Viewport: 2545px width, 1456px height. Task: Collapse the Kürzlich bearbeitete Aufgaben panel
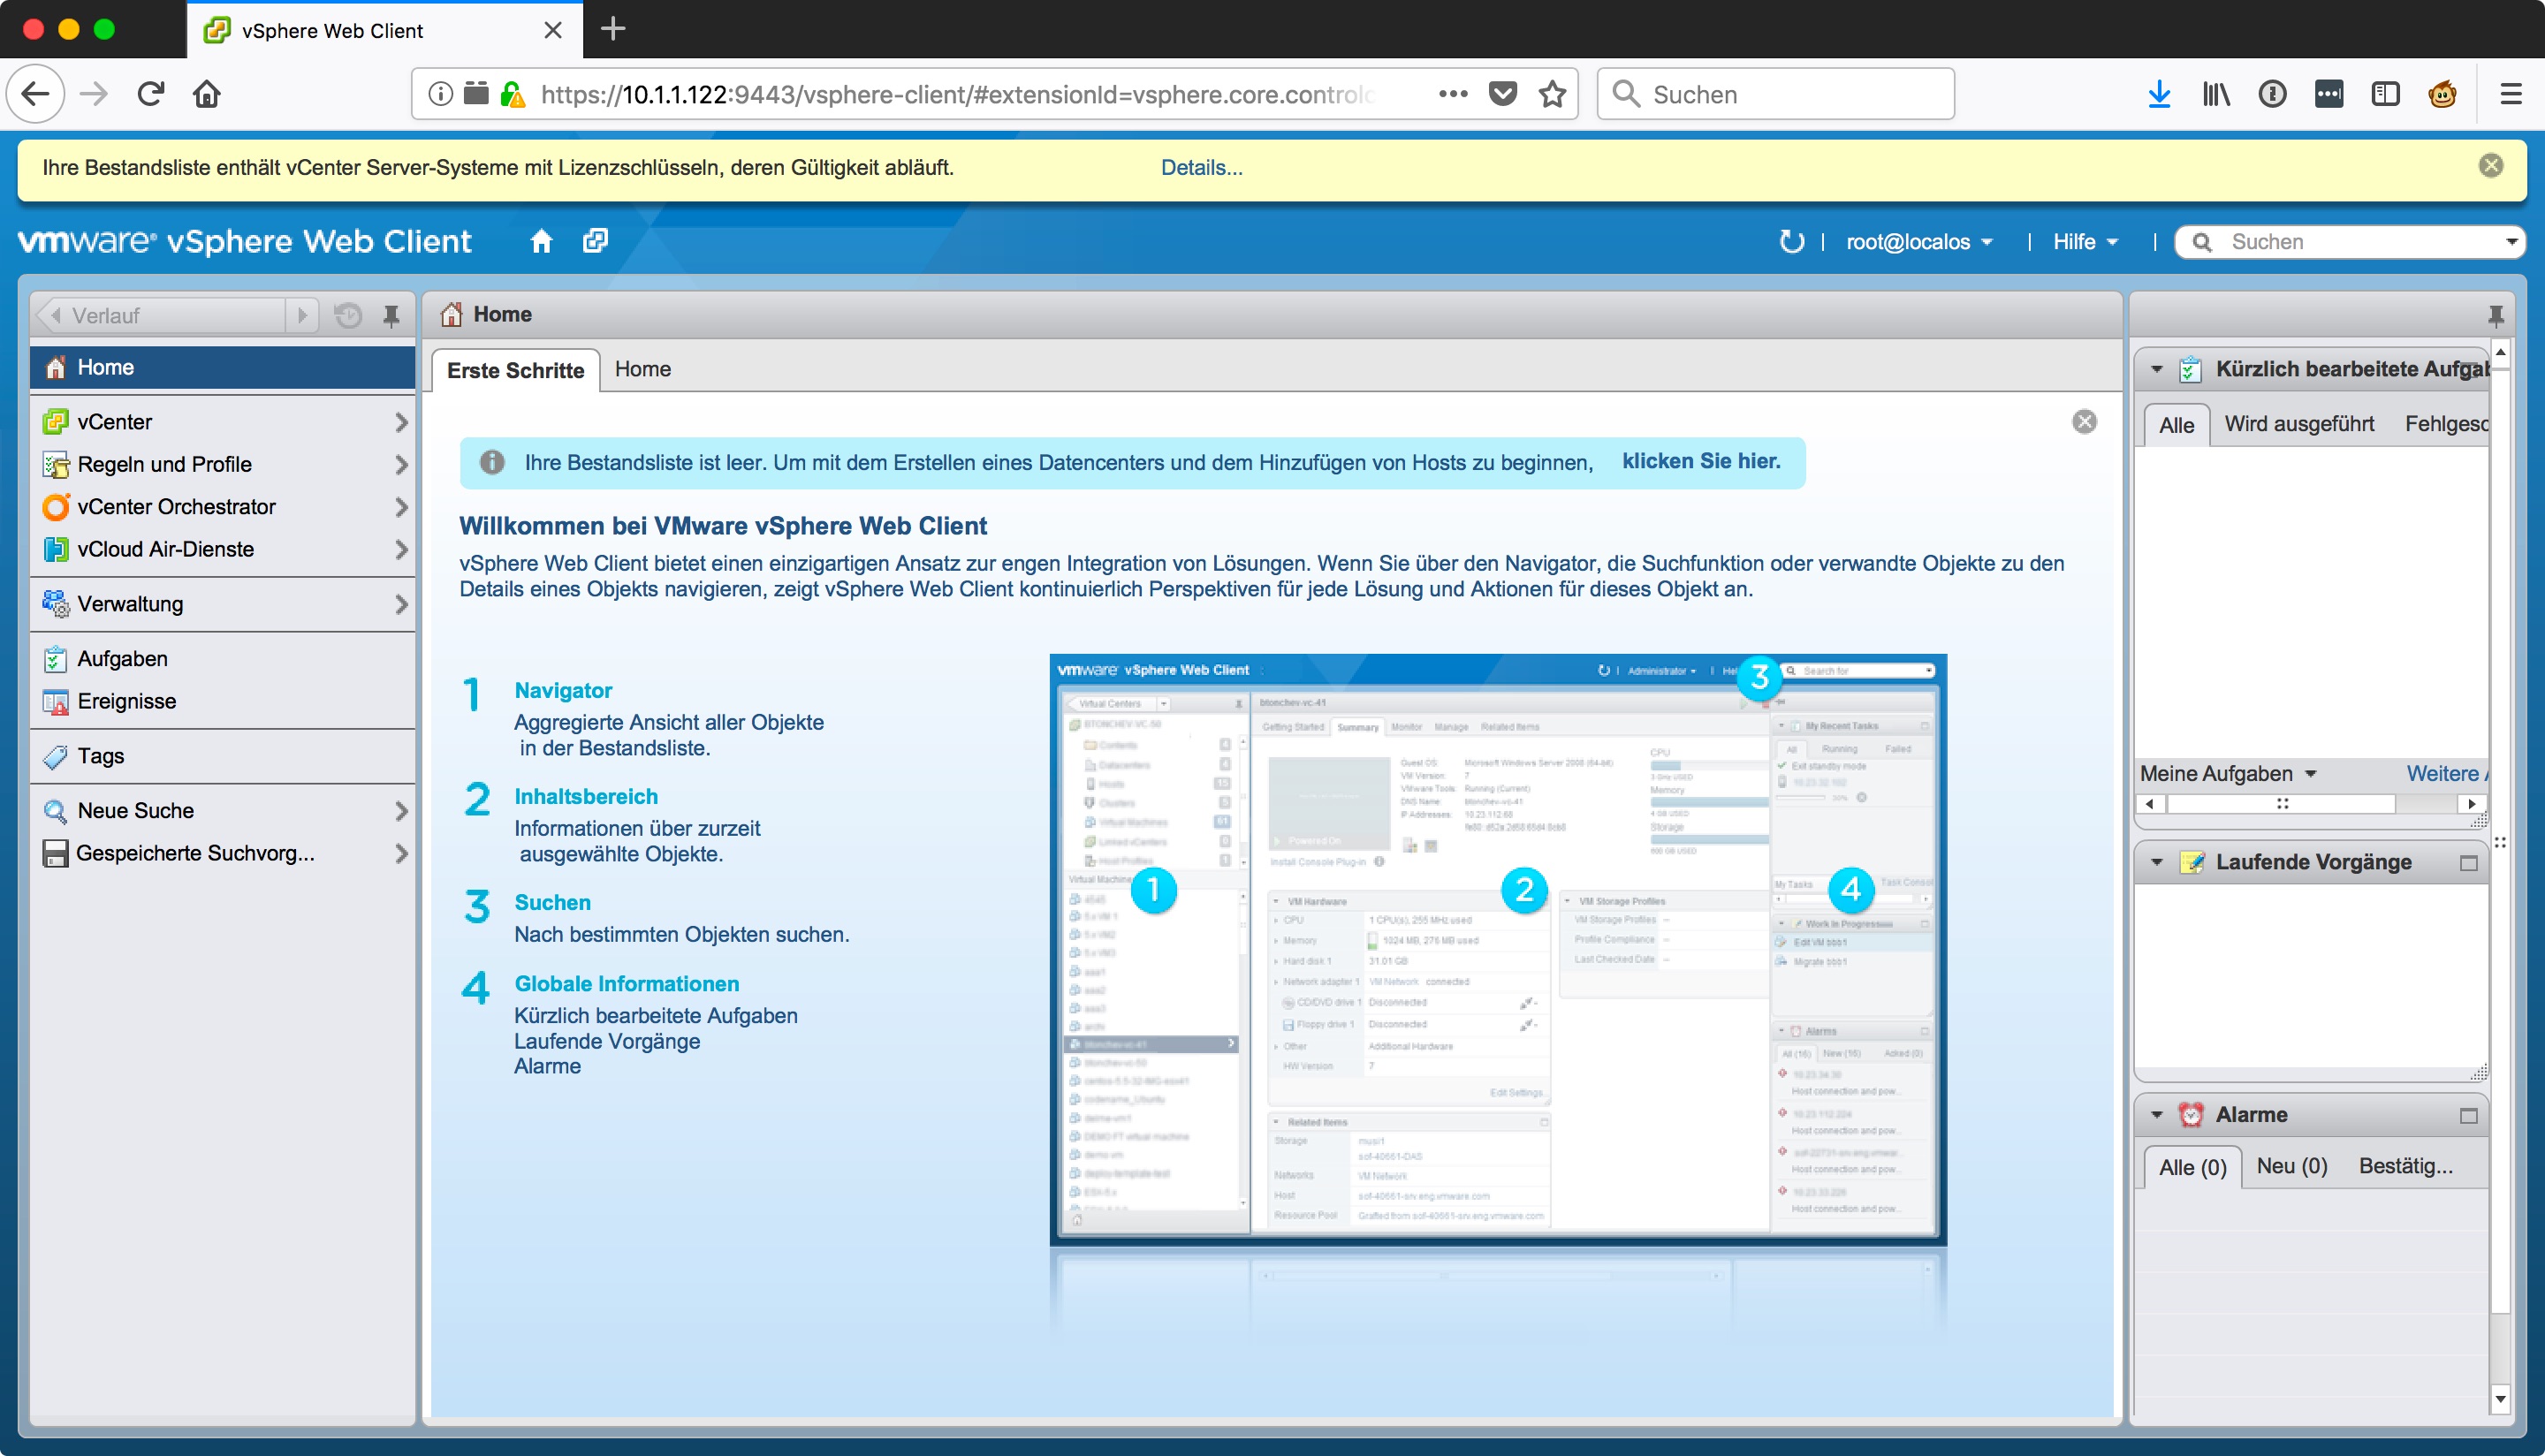pyautogui.click(x=2157, y=370)
